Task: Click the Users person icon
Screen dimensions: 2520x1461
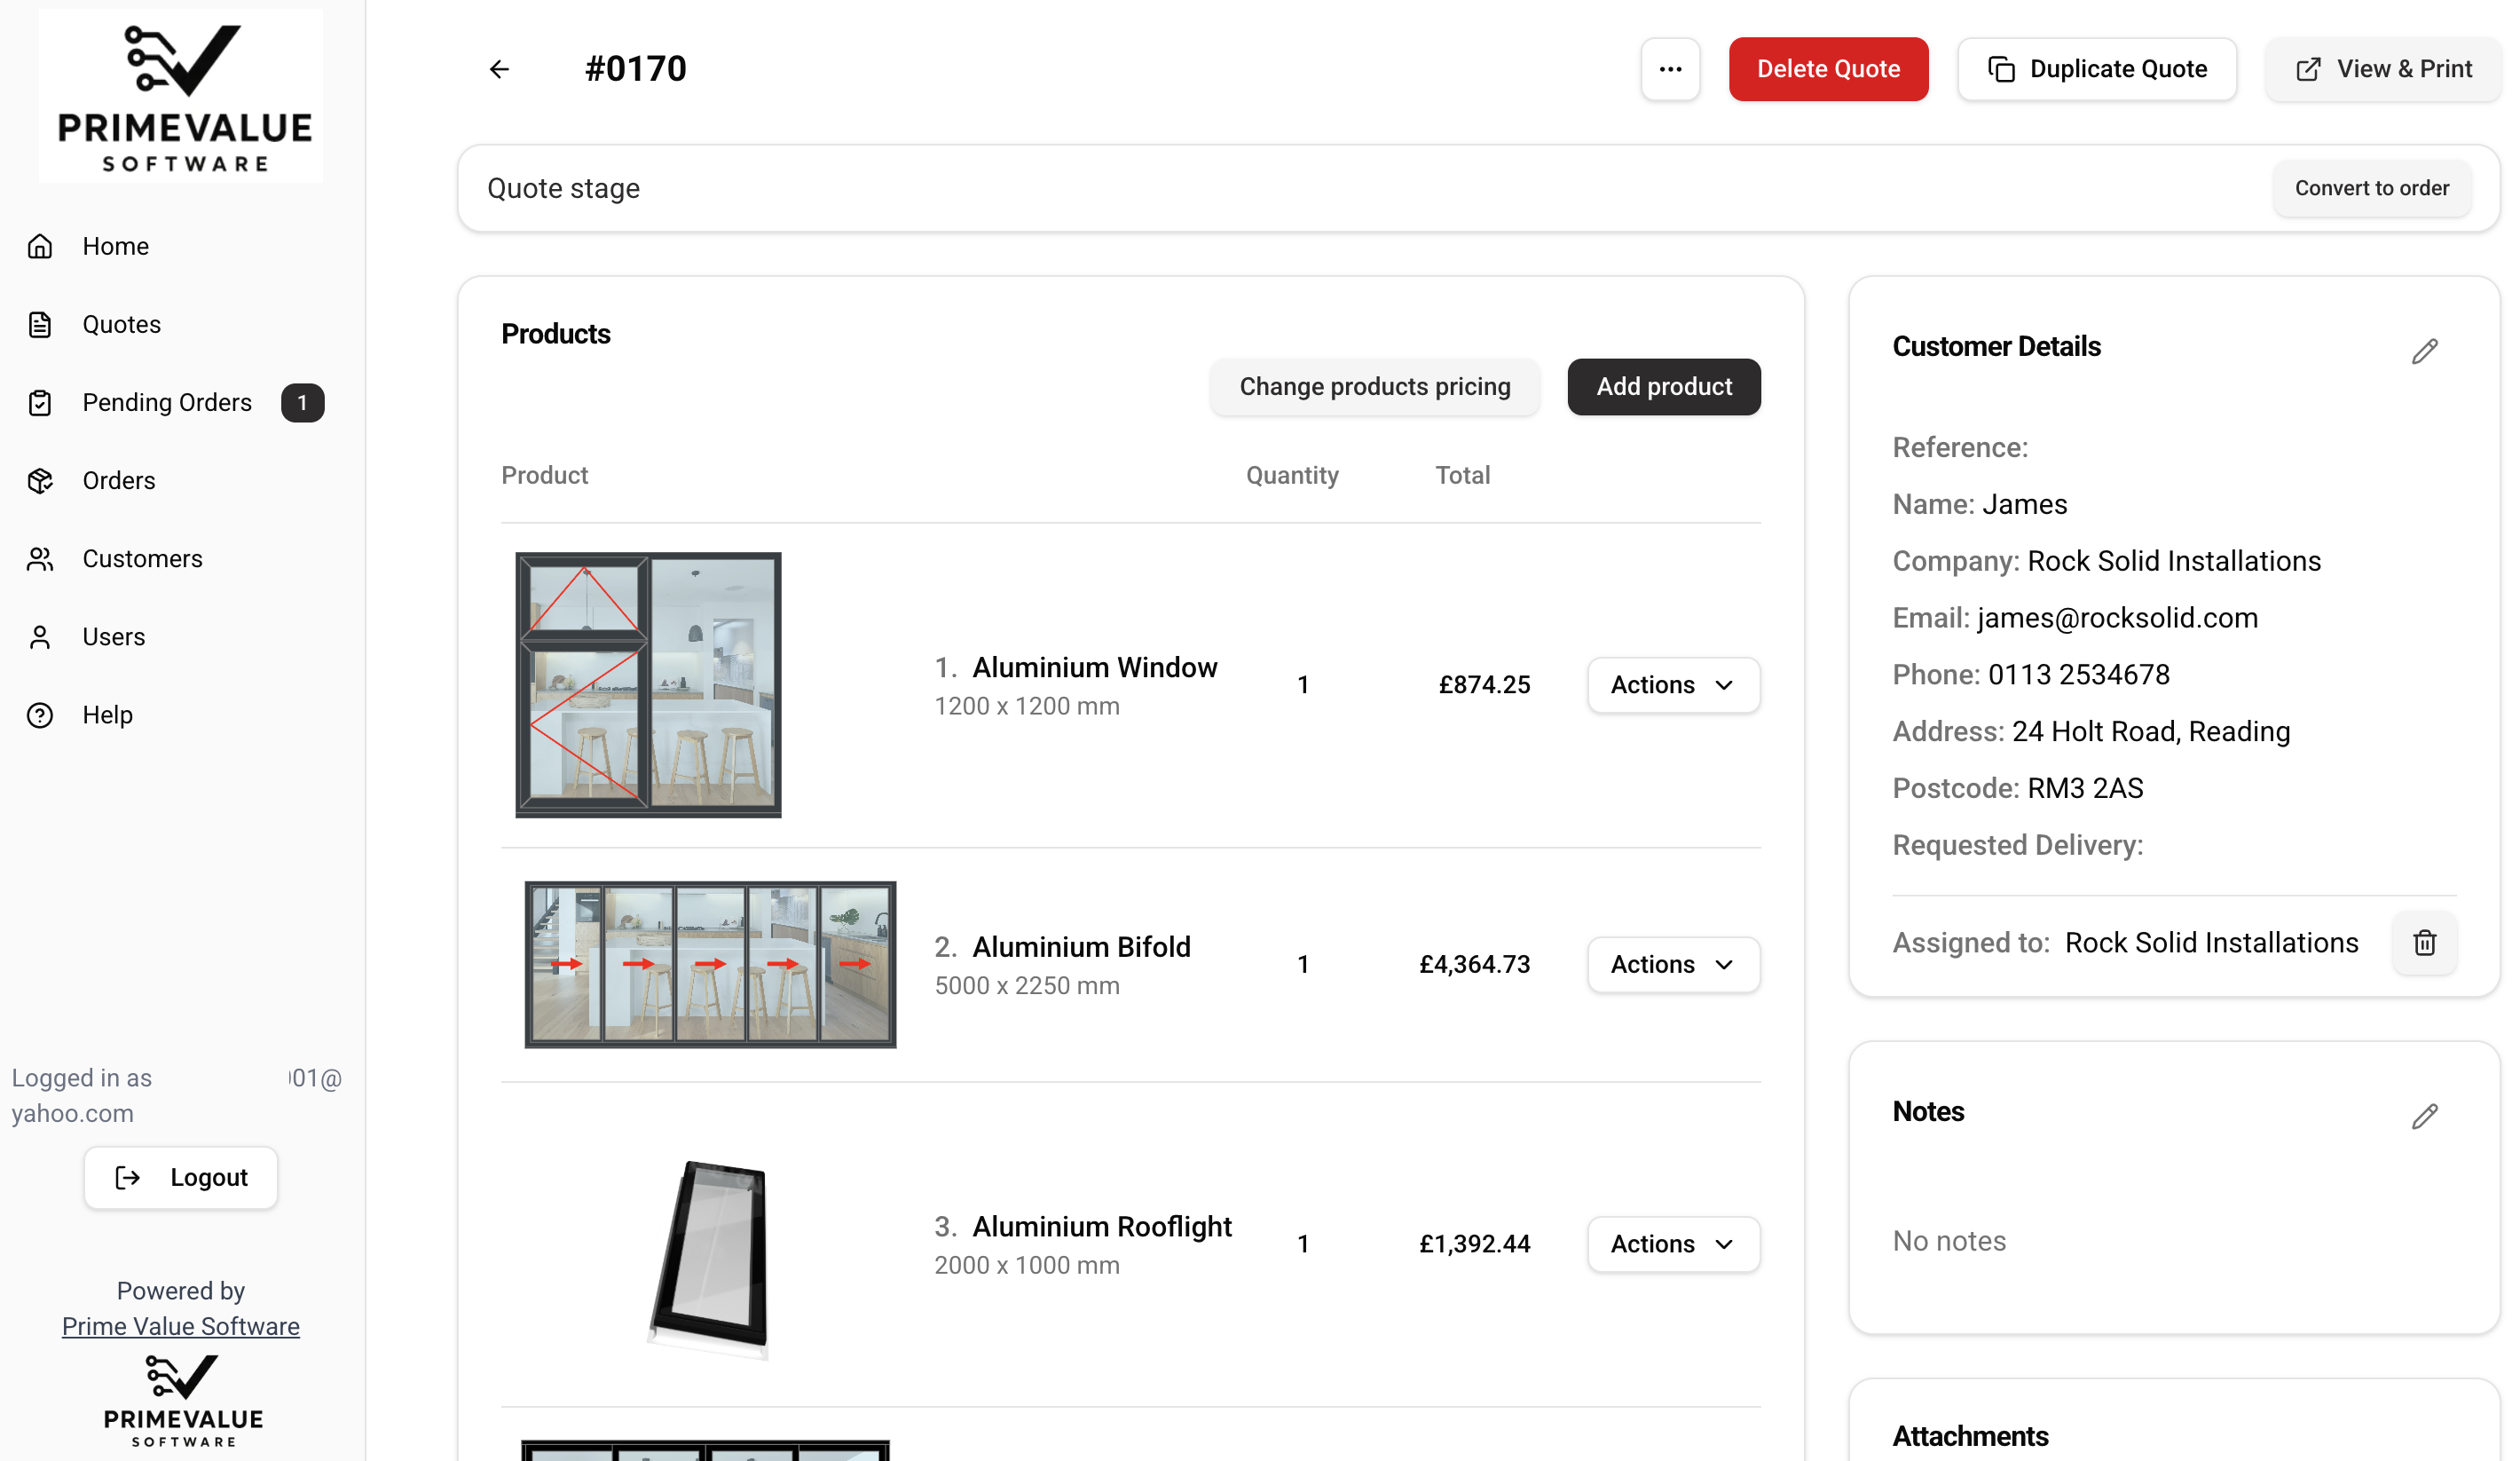Action: 40,637
